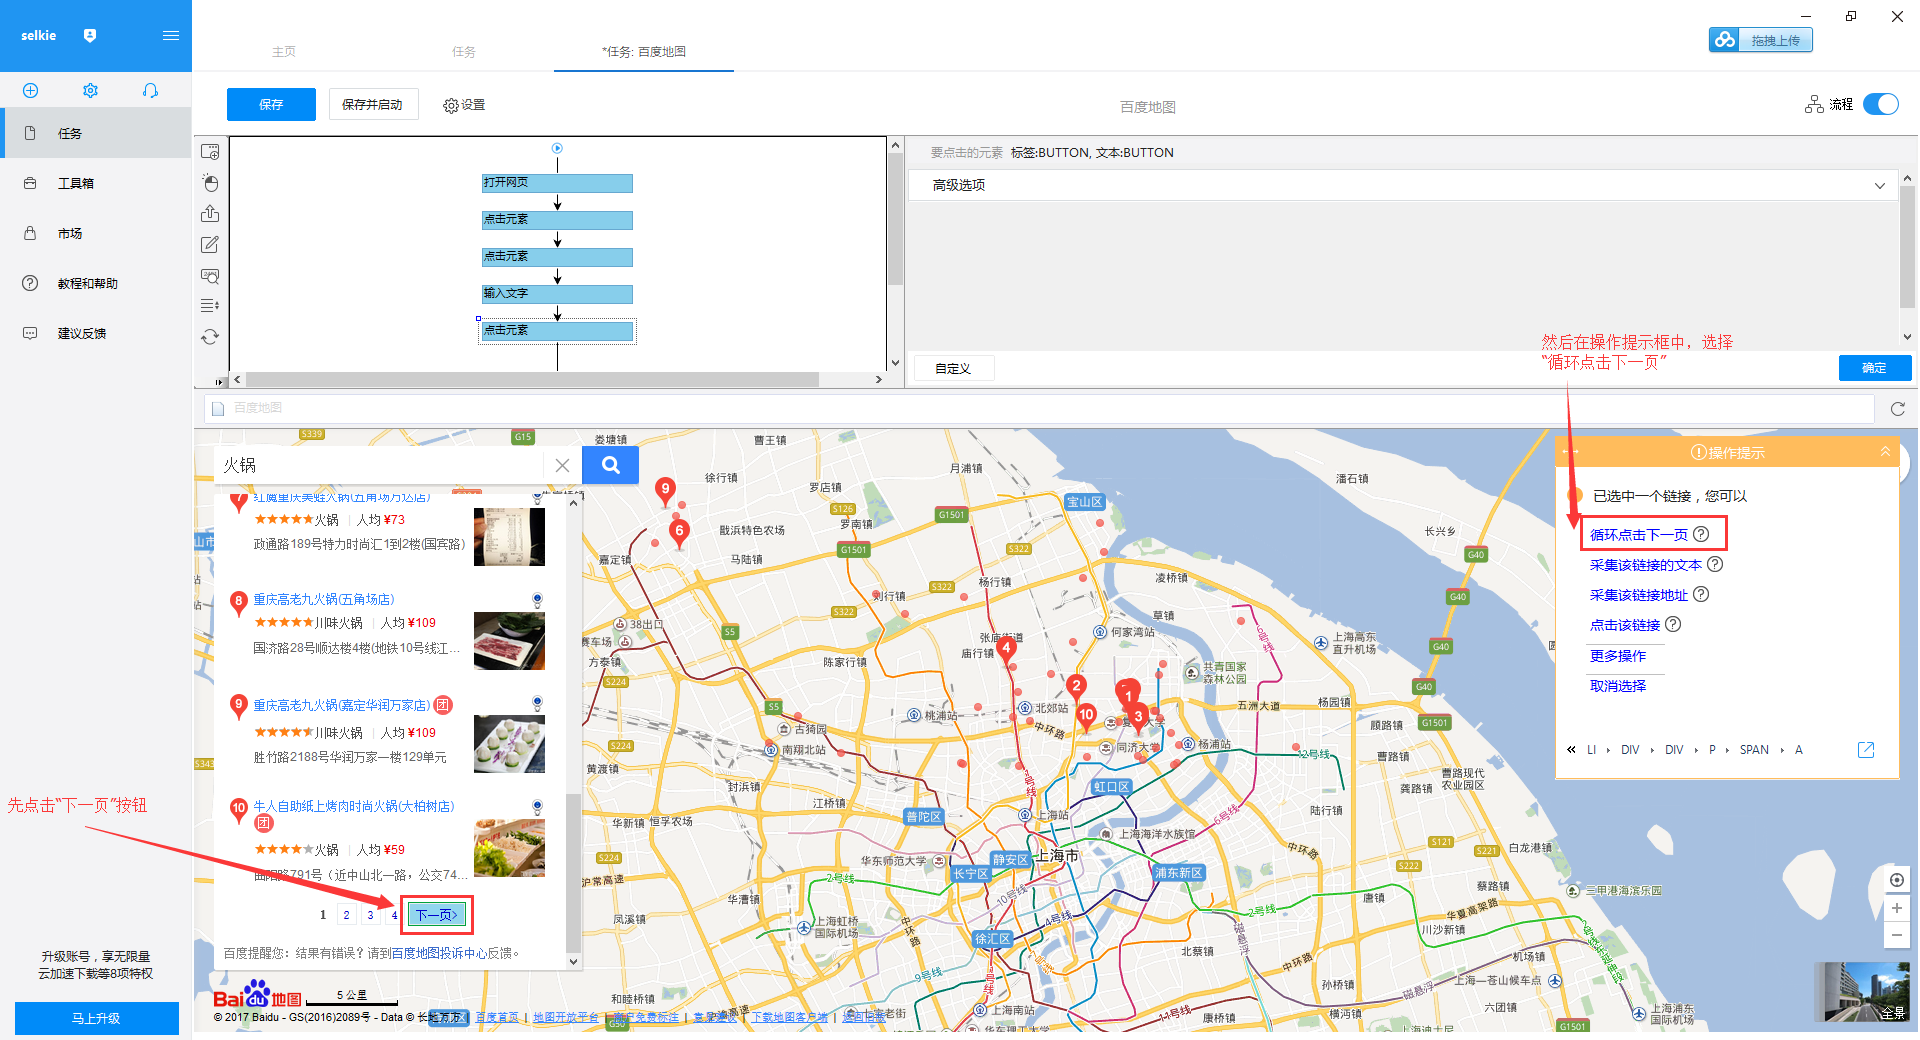Zoom in map with plus button
Screen dimensions: 1920x1040
point(1896,908)
